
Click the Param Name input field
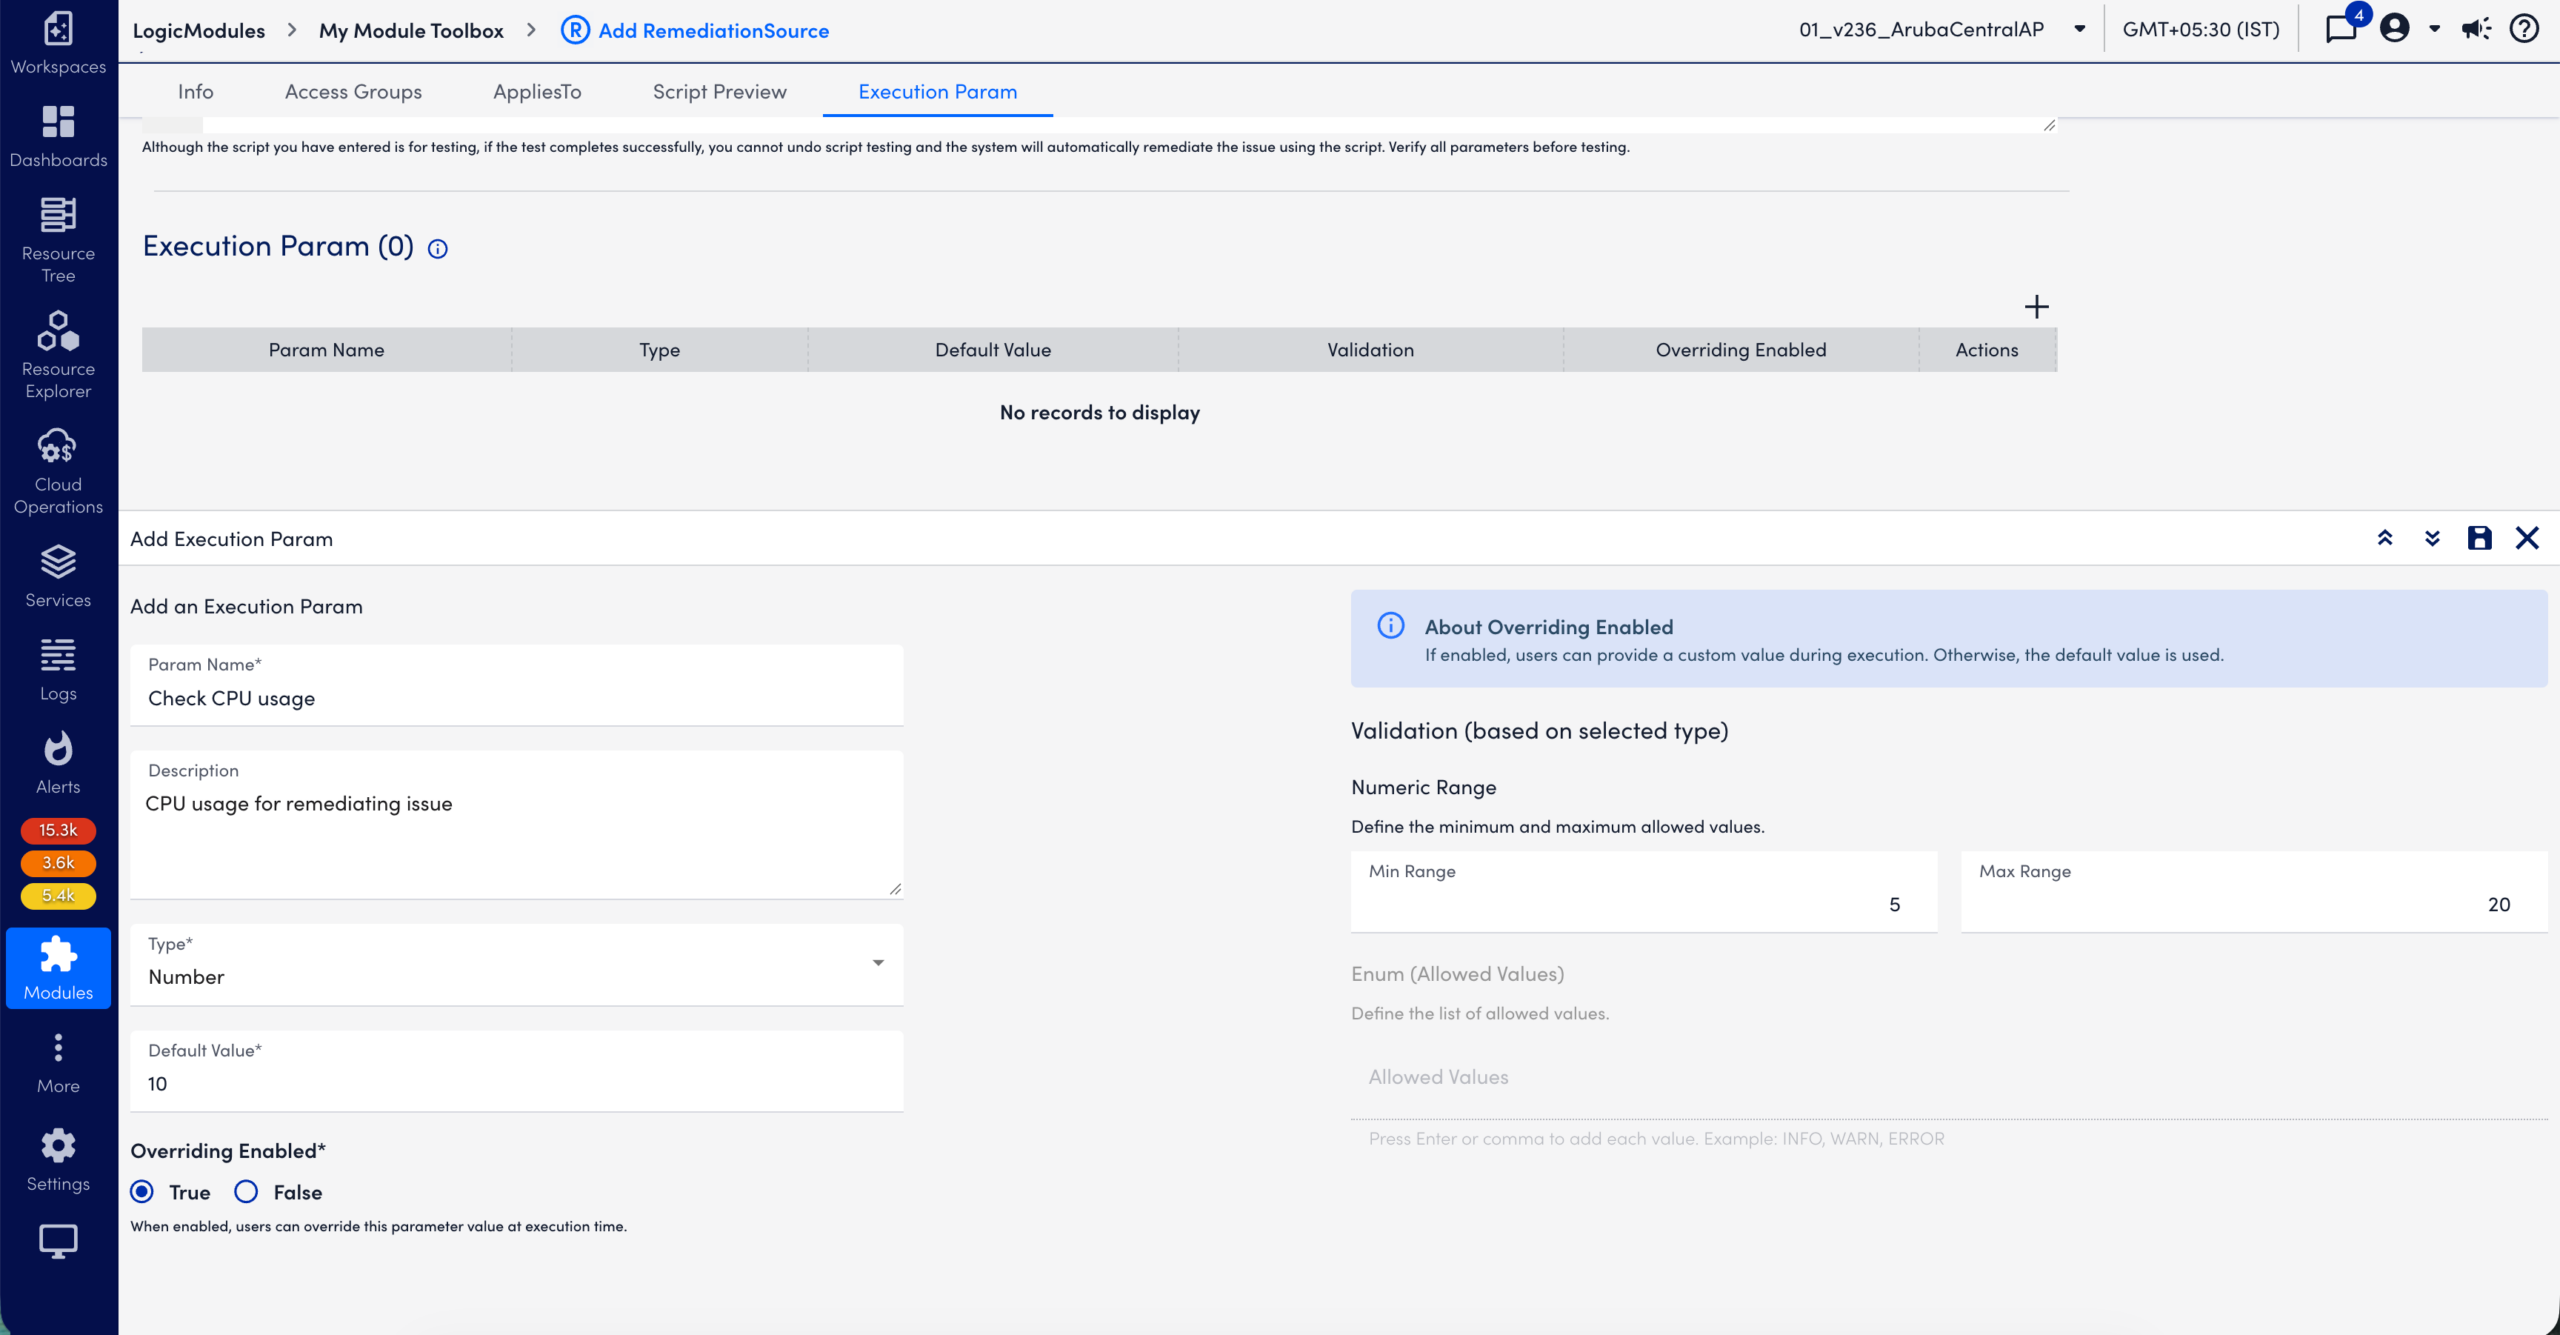coord(516,685)
